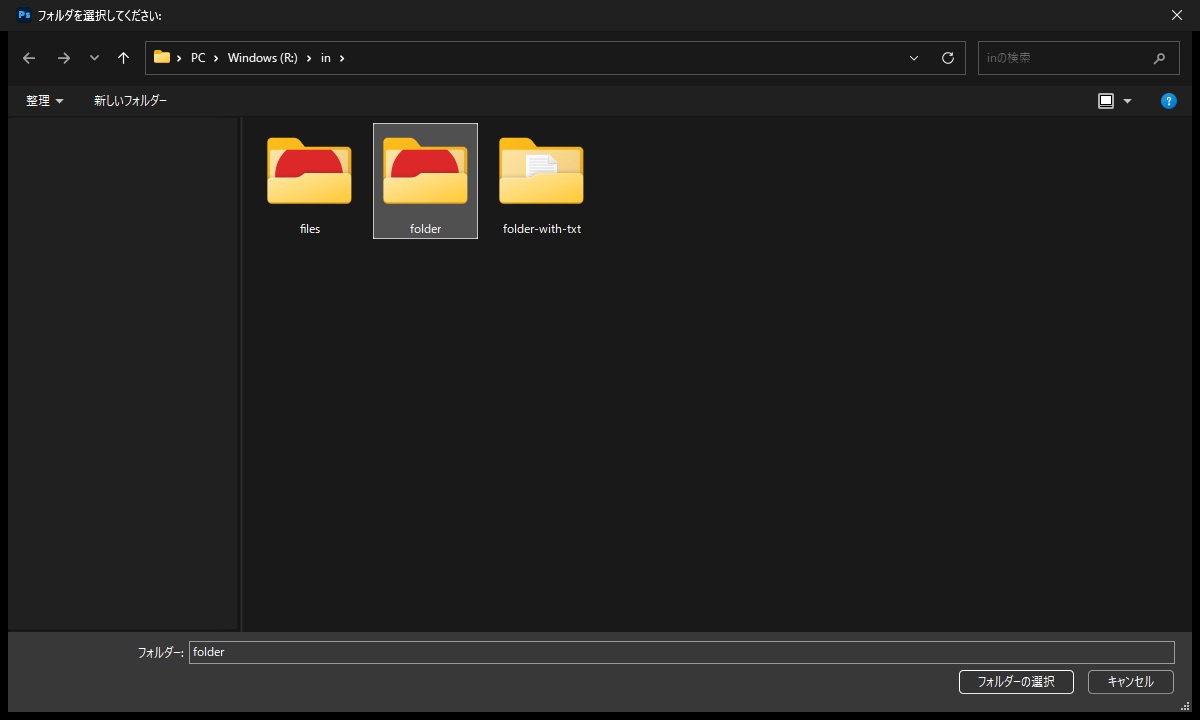Click the 'folder-with-txt' name label
The image size is (1200, 720).
542,229
